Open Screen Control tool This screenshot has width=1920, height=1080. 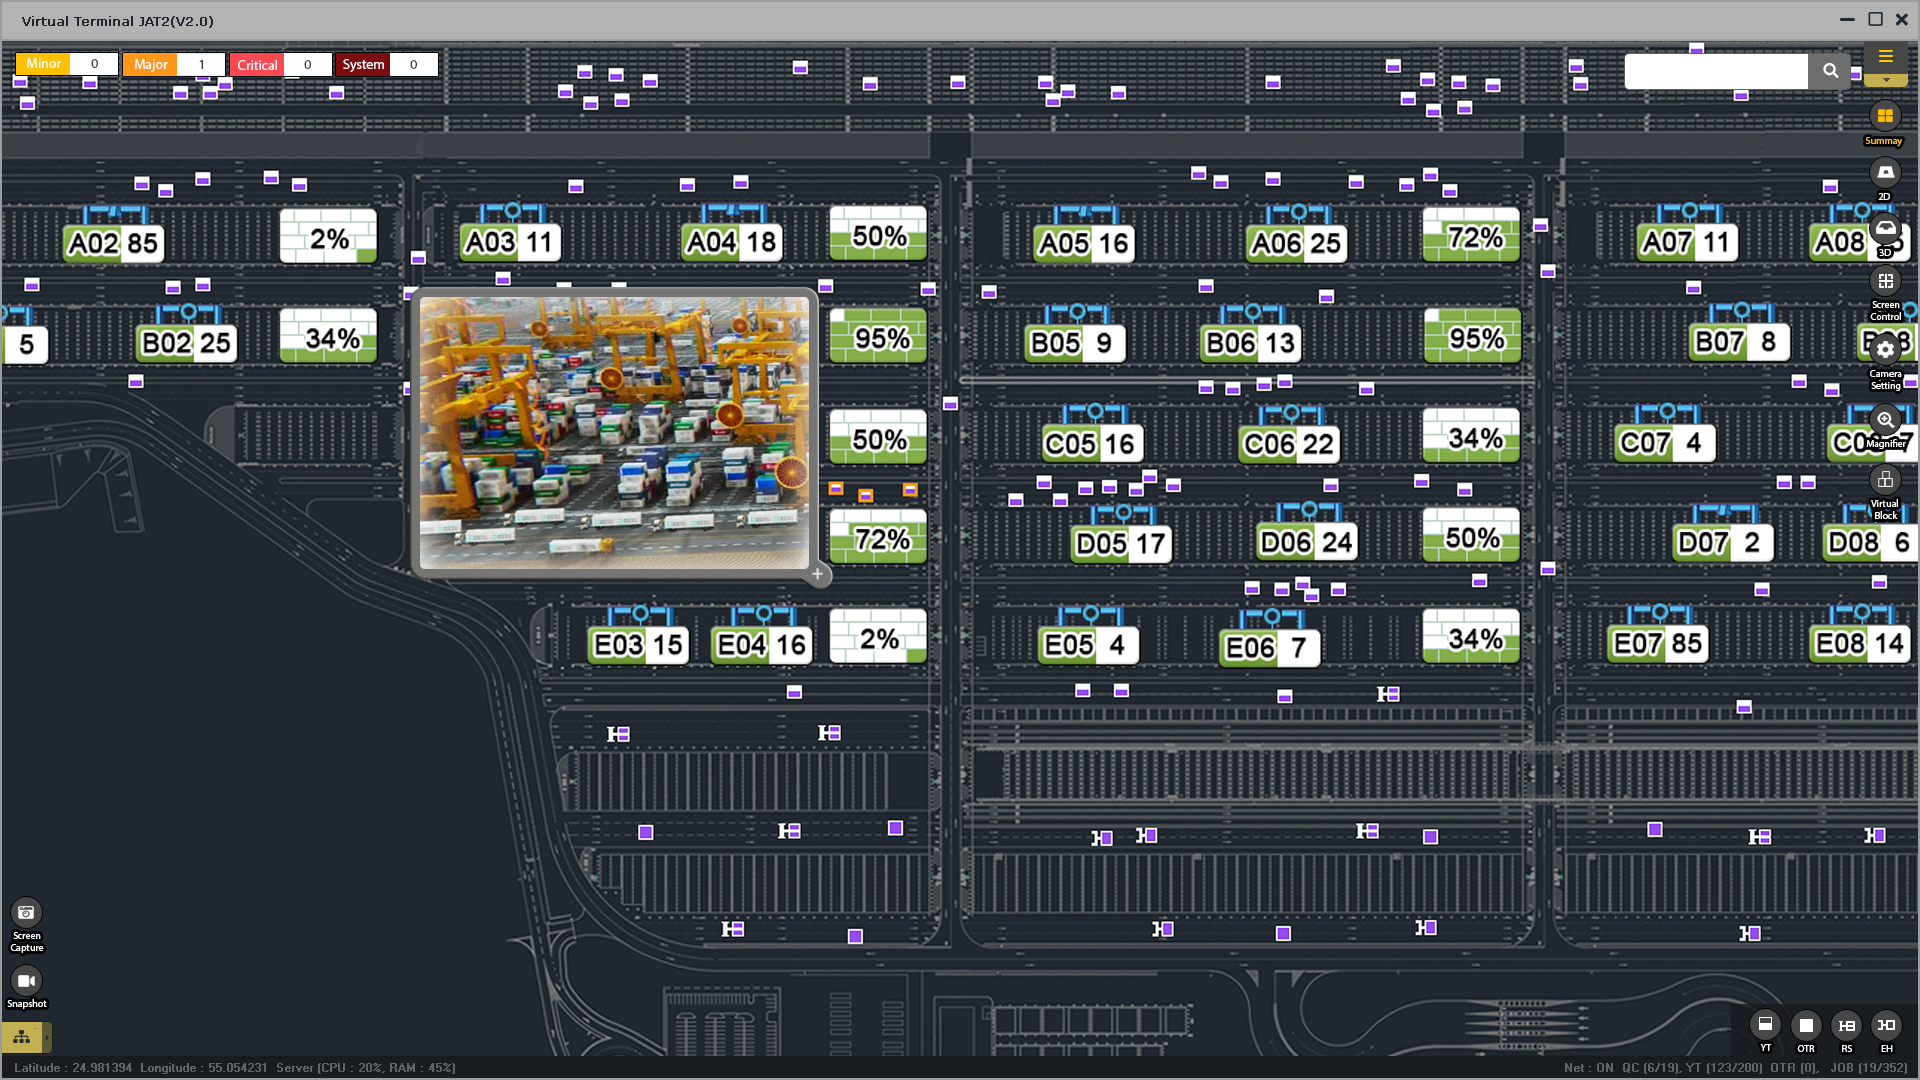click(1884, 282)
